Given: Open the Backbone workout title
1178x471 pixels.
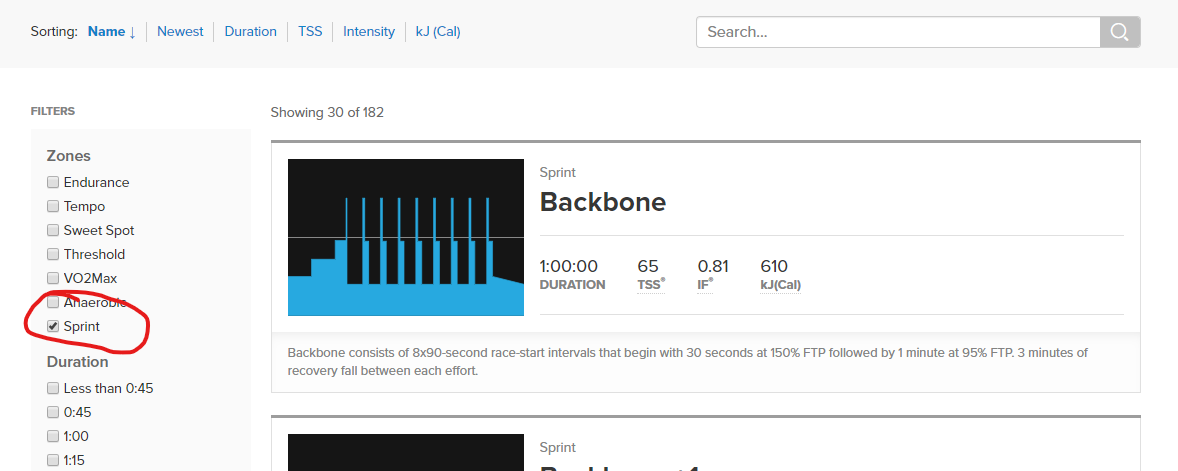Looking at the screenshot, I should click(603, 202).
